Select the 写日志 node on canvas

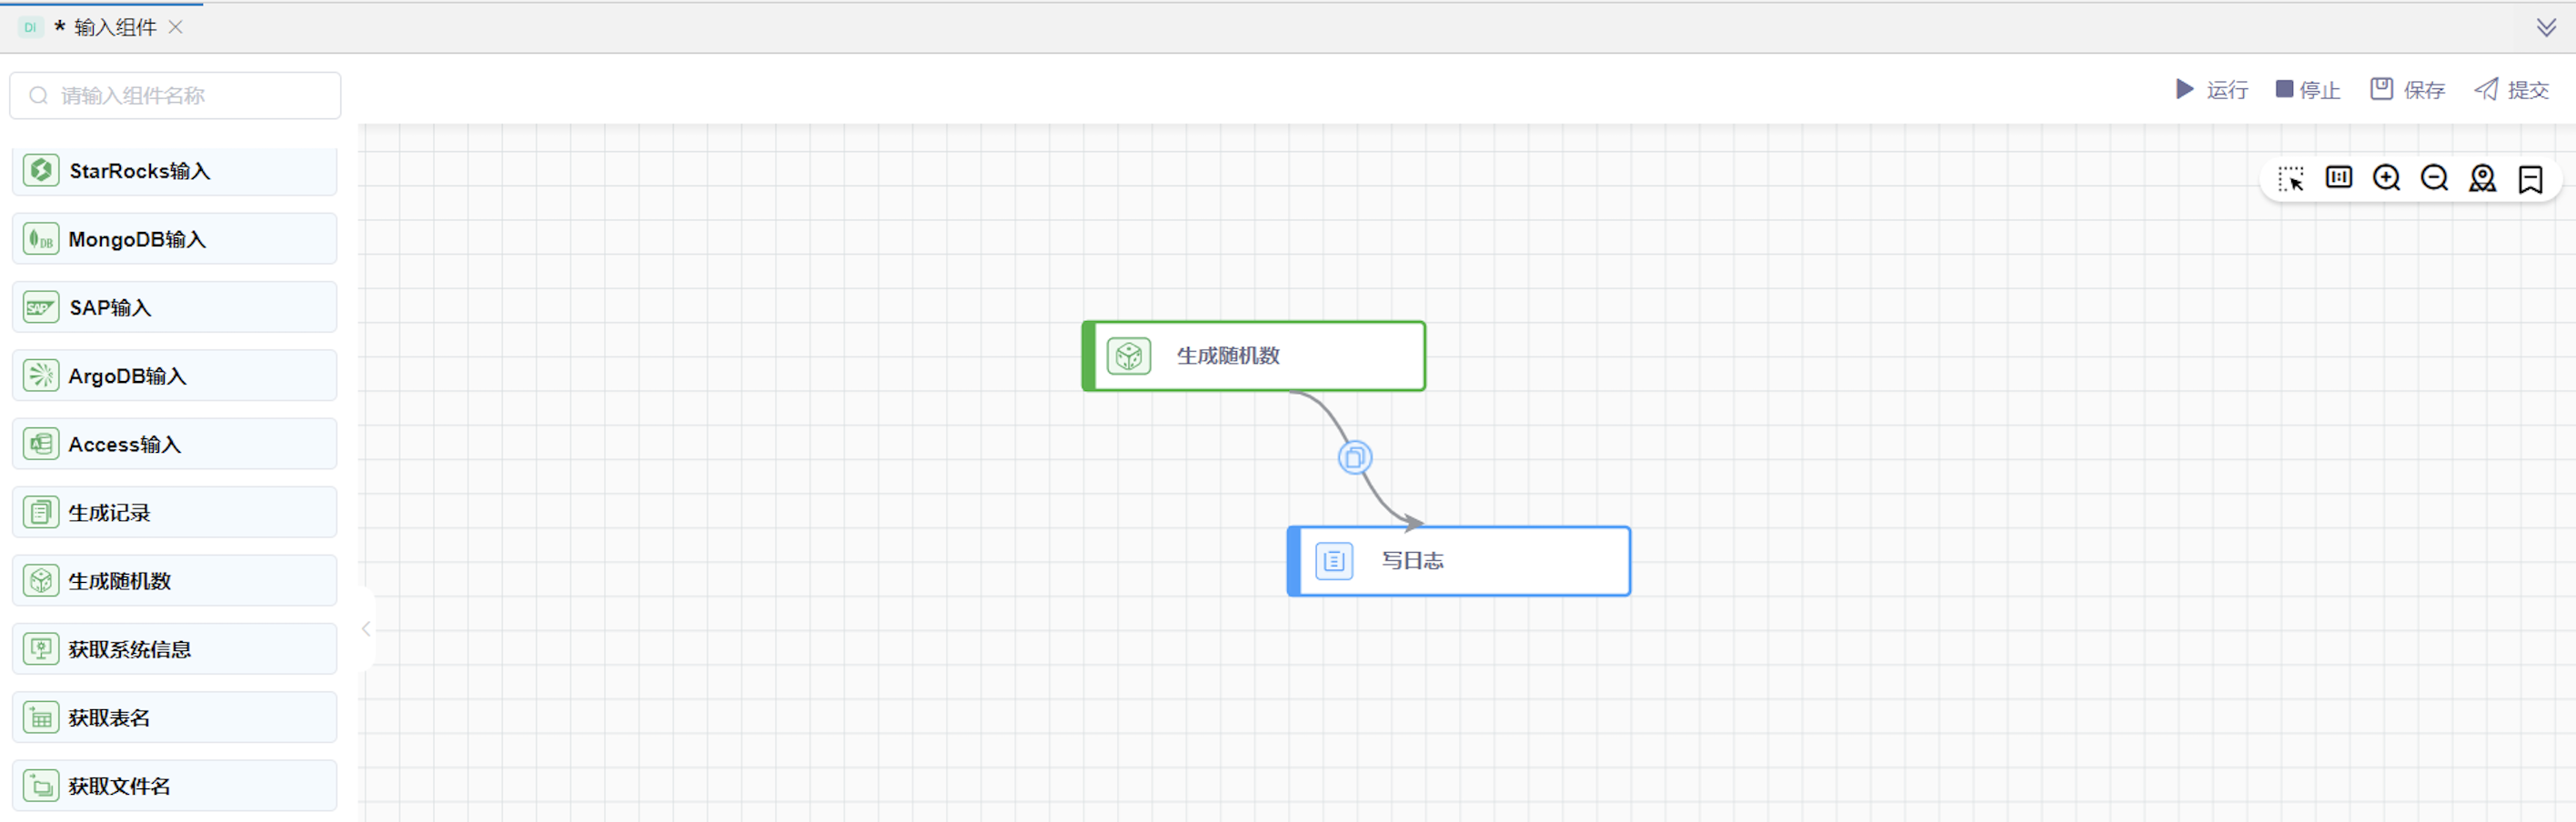click(x=1459, y=561)
